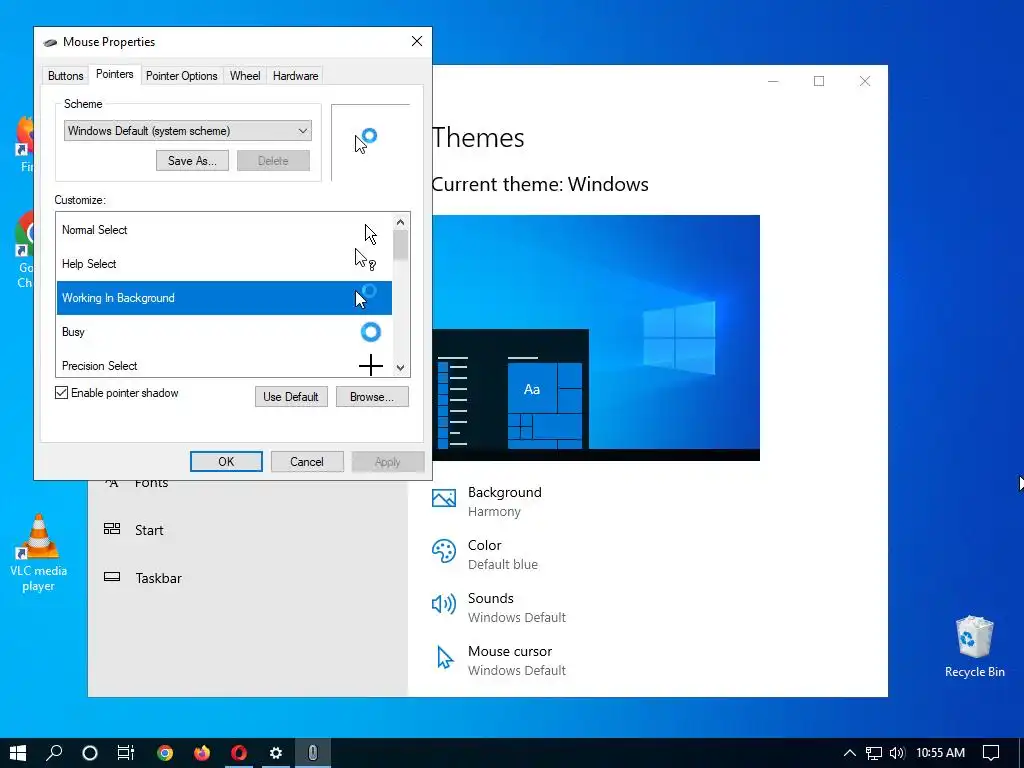This screenshot has width=1024, height=768.
Task: Click the Mouse cursor arrow icon
Action: pos(445,658)
